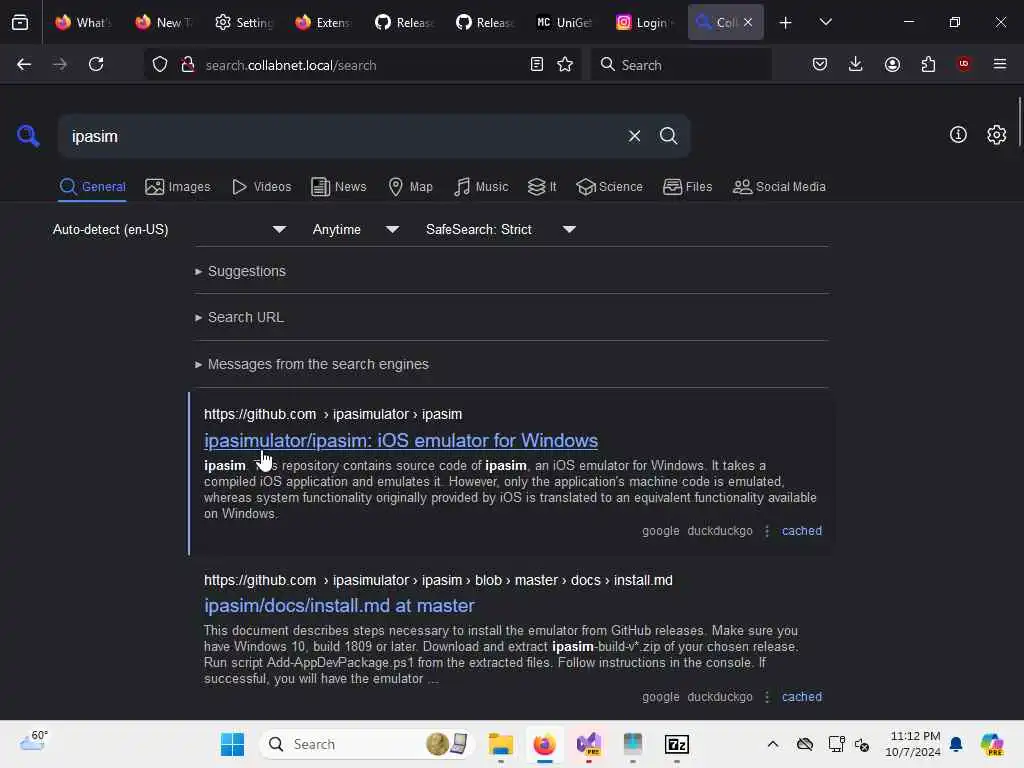The image size is (1024, 768).
Task: Open the language dropdown Auto-detect (en-US)
Action: 169,229
